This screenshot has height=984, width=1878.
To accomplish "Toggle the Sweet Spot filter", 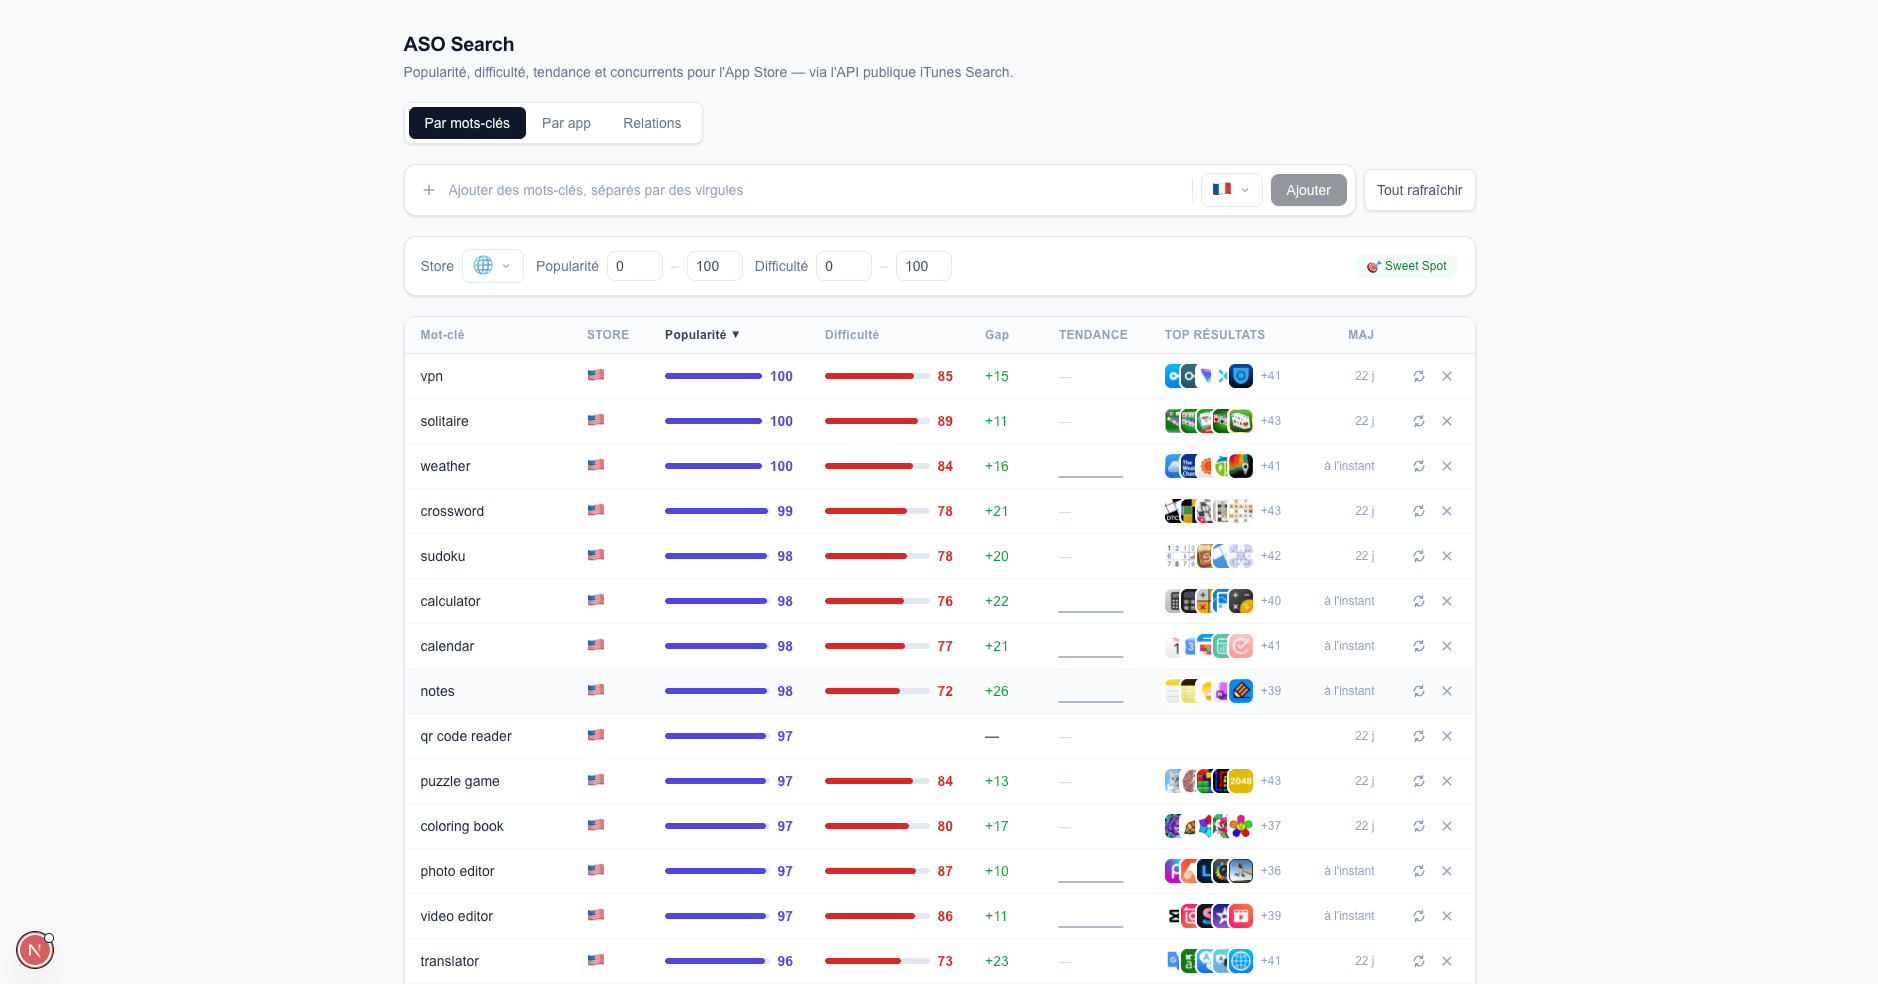I will [1407, 266].
